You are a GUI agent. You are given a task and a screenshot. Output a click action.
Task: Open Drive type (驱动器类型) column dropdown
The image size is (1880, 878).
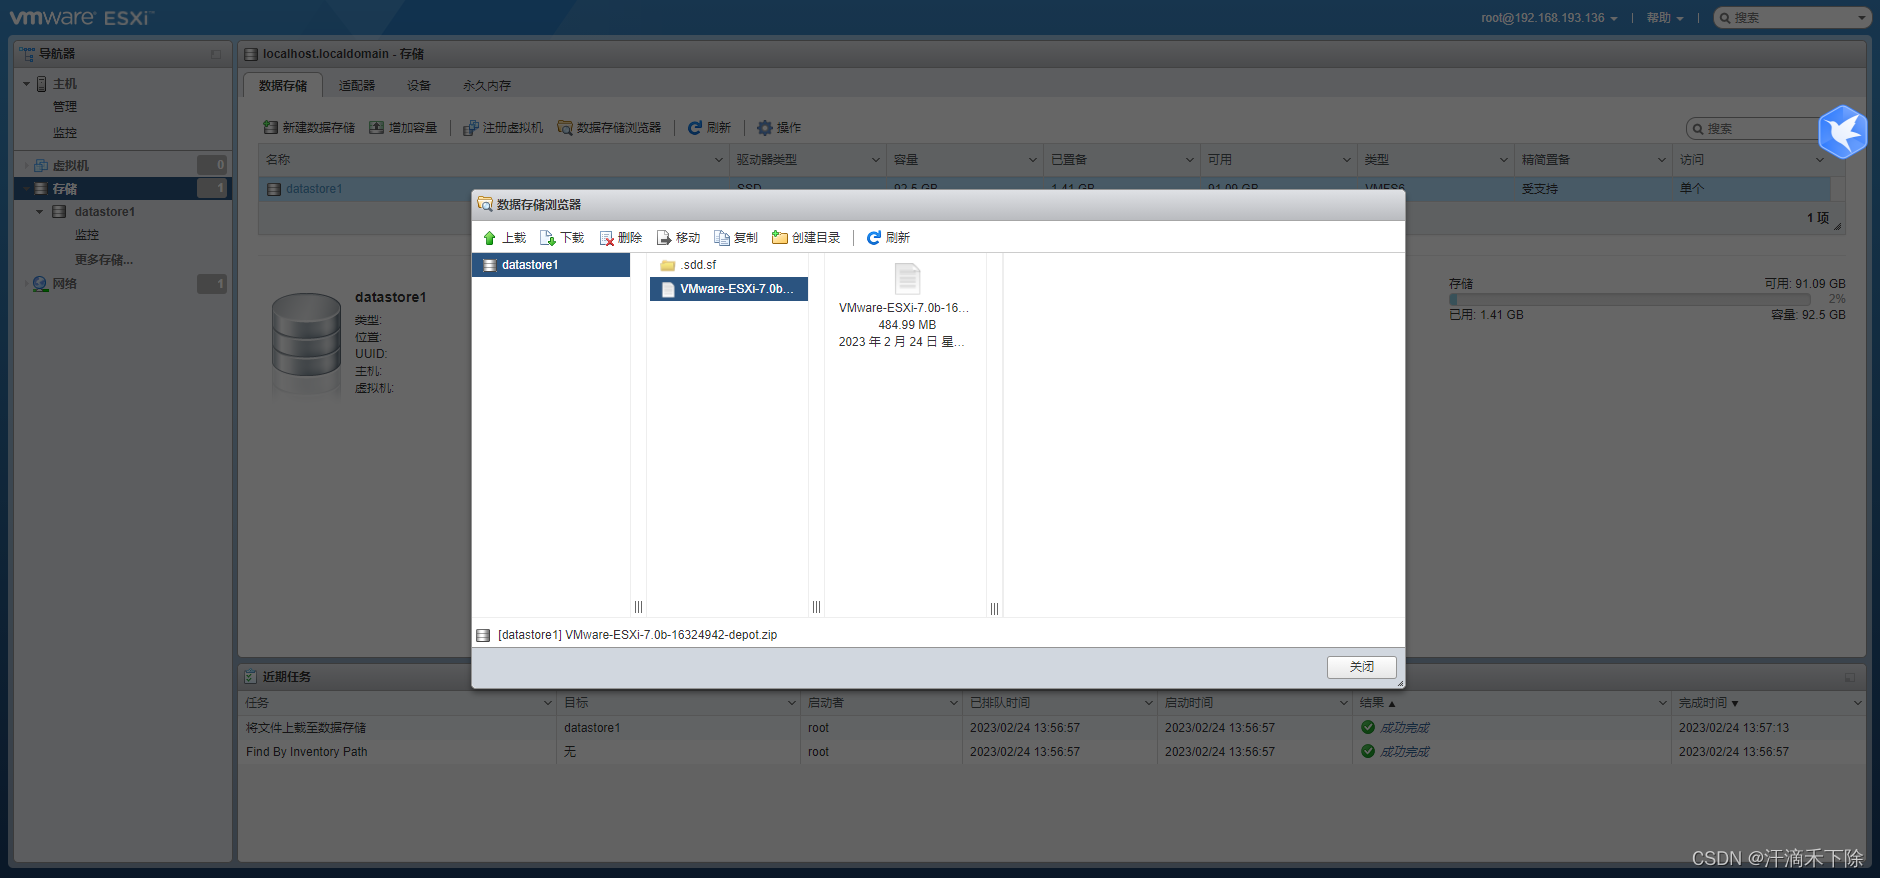(875, 160)
